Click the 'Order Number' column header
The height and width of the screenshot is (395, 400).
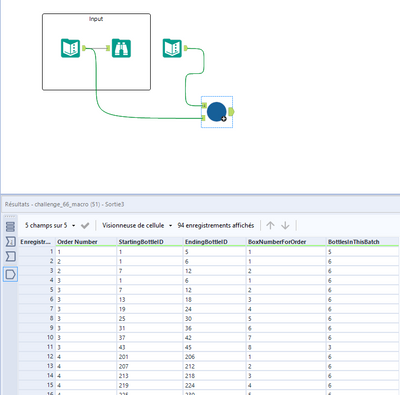coord(86,242)
